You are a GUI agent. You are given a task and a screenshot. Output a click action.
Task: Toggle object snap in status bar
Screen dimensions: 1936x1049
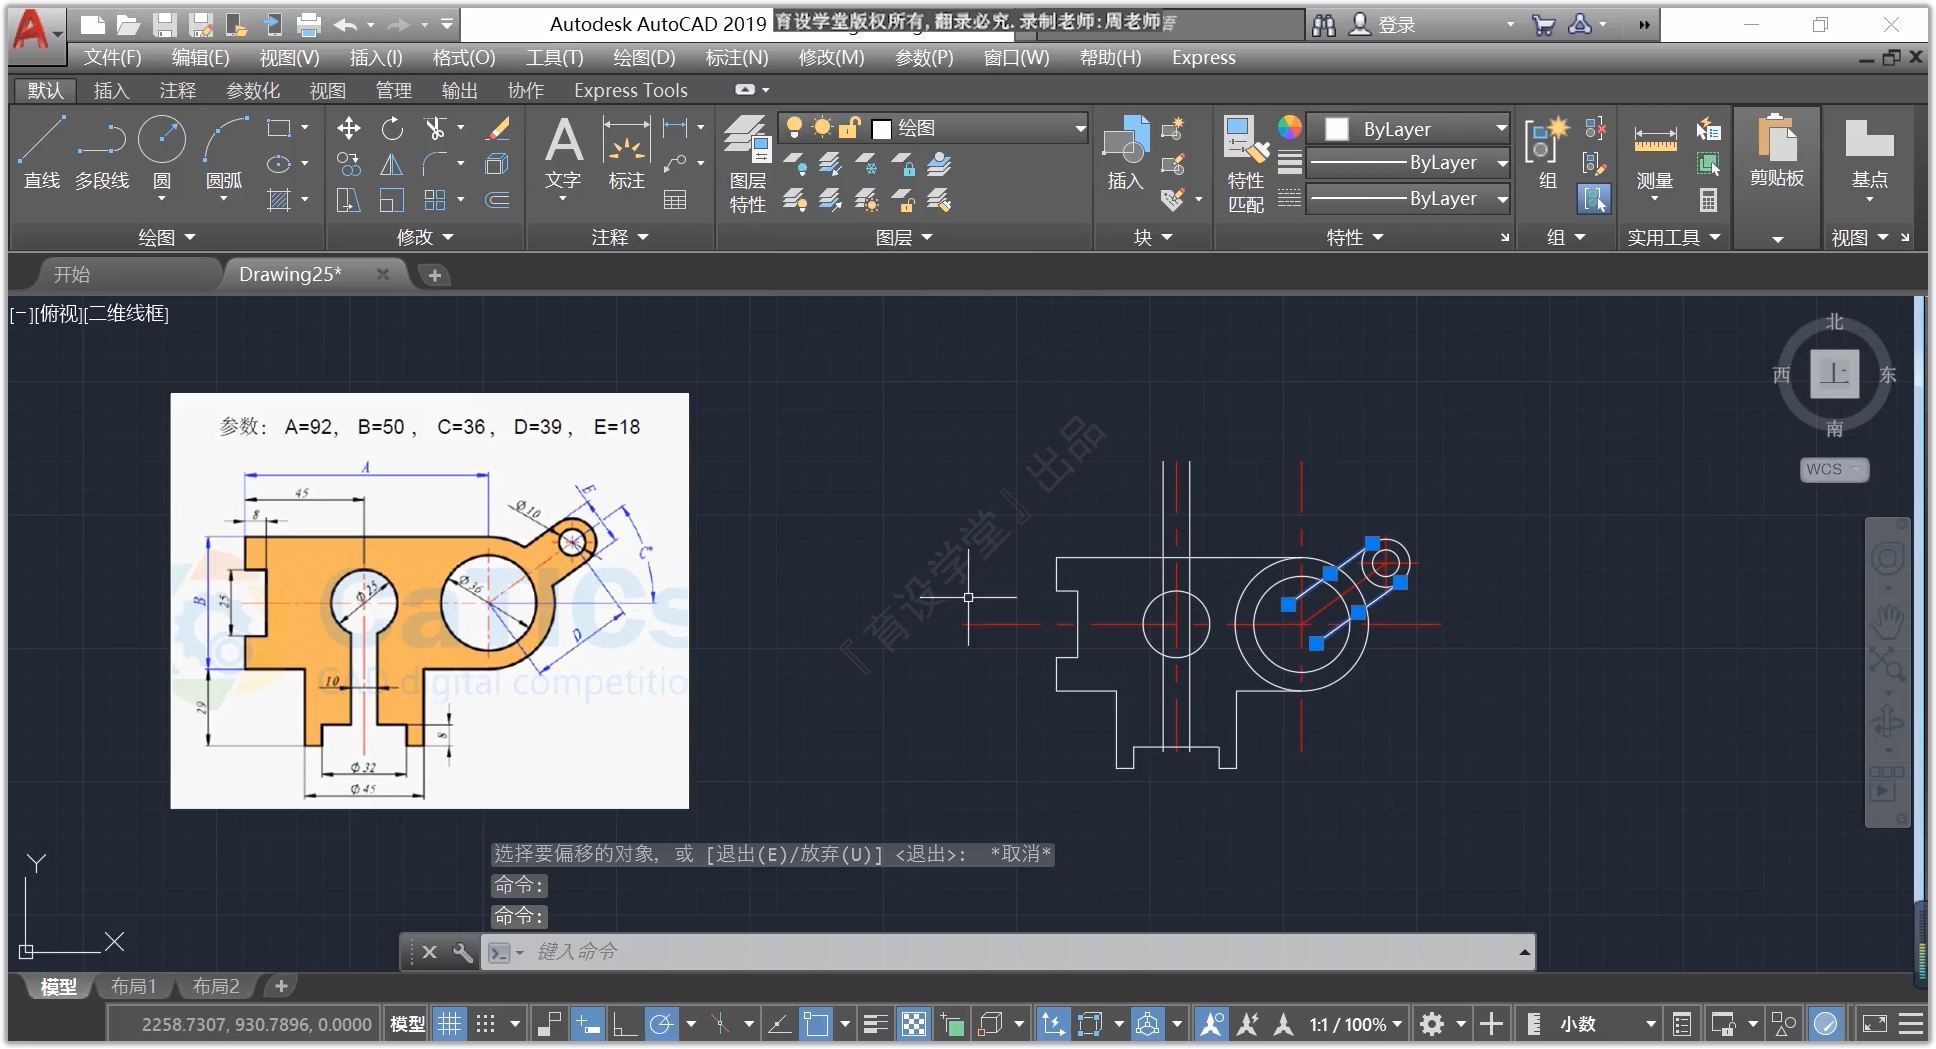[816, 1024]
